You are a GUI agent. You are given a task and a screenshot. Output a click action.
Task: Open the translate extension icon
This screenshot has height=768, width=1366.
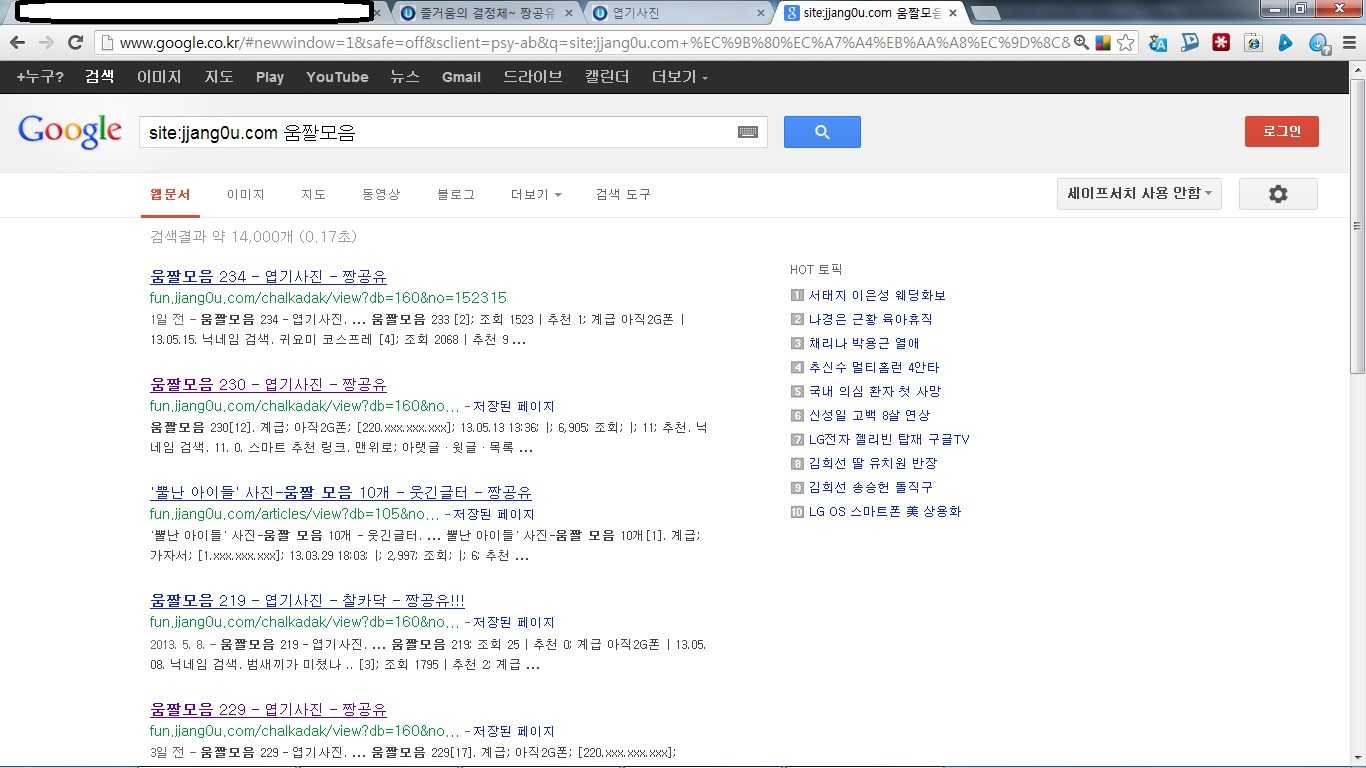tap(1158, 43)
